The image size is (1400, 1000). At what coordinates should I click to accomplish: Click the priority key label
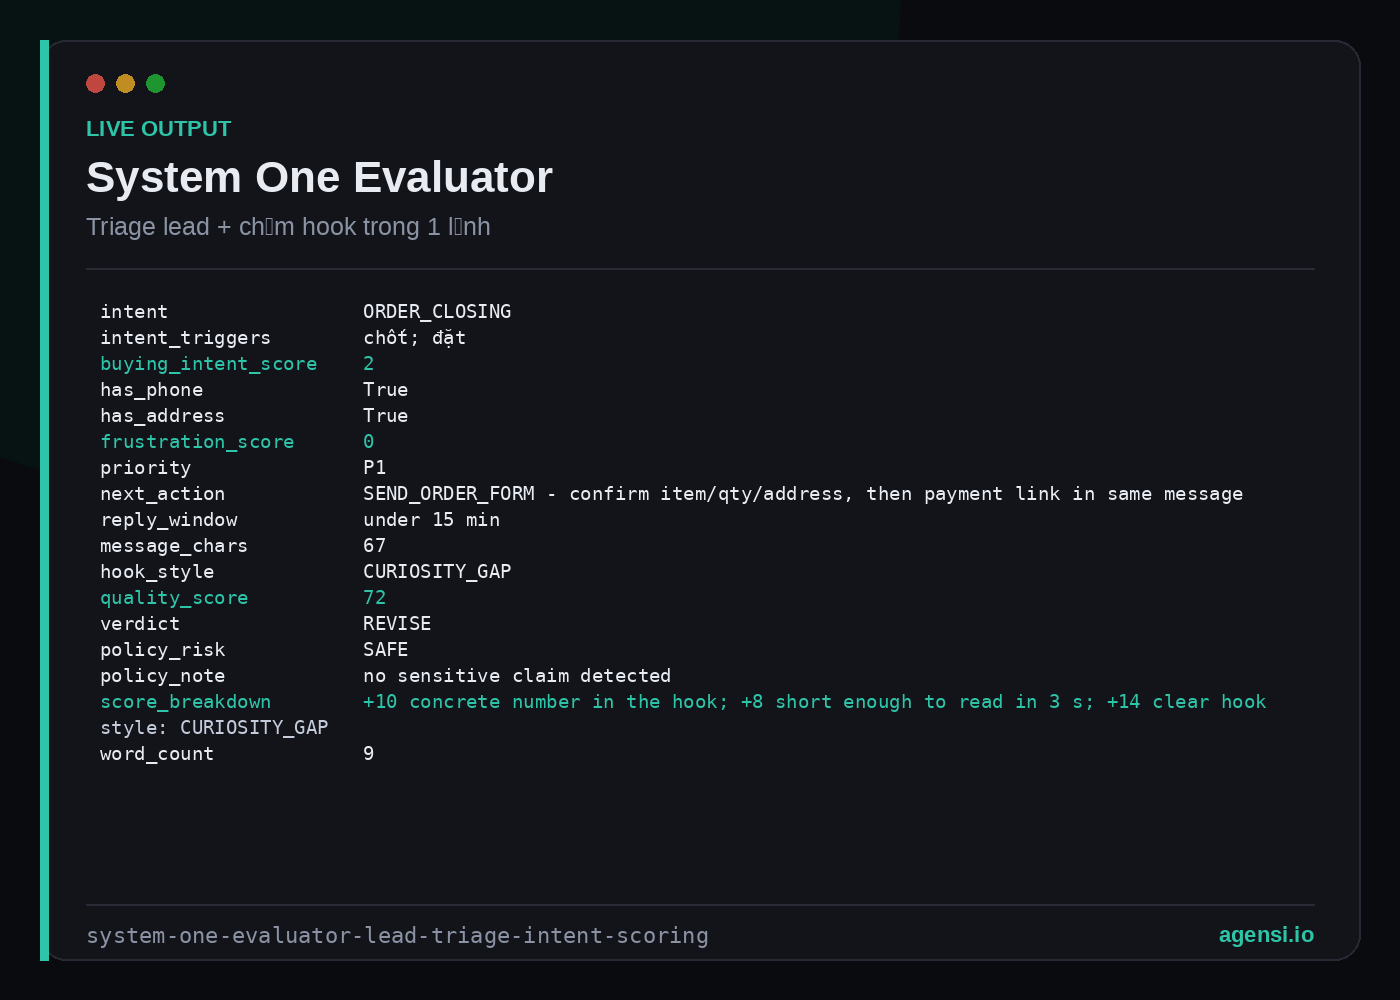(x=145, y=468)
